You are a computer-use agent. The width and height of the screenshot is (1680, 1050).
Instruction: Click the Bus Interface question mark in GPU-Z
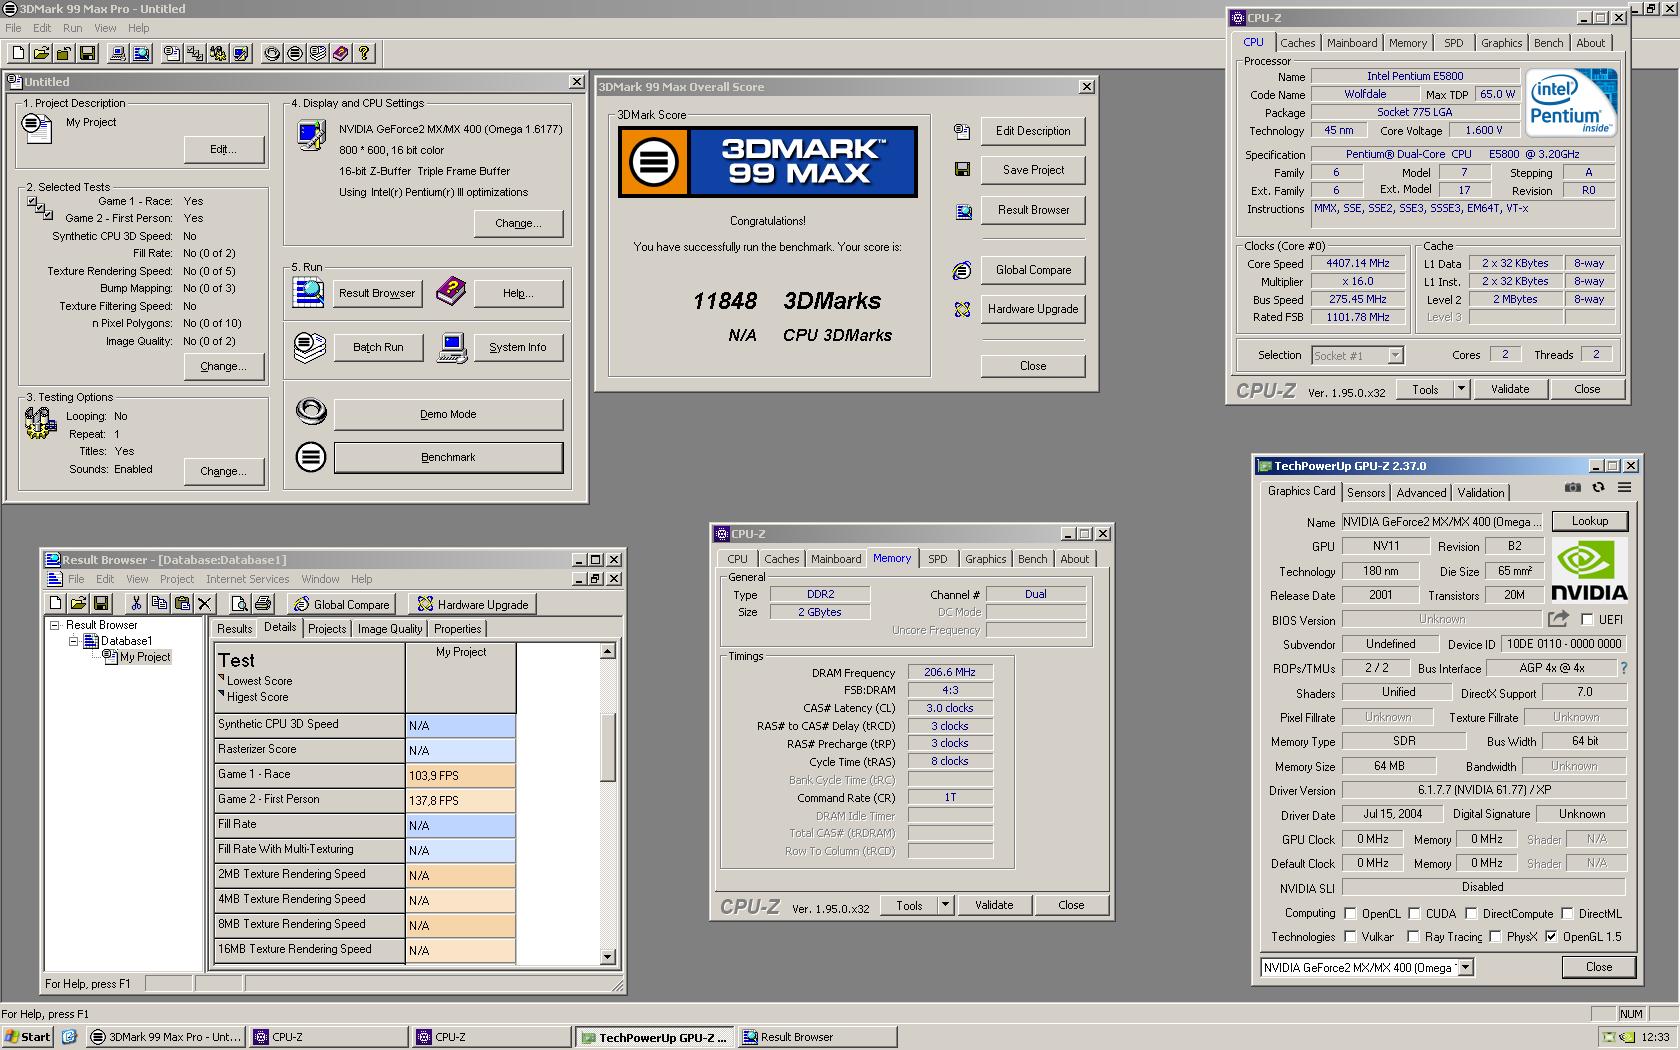point(1623,668)
